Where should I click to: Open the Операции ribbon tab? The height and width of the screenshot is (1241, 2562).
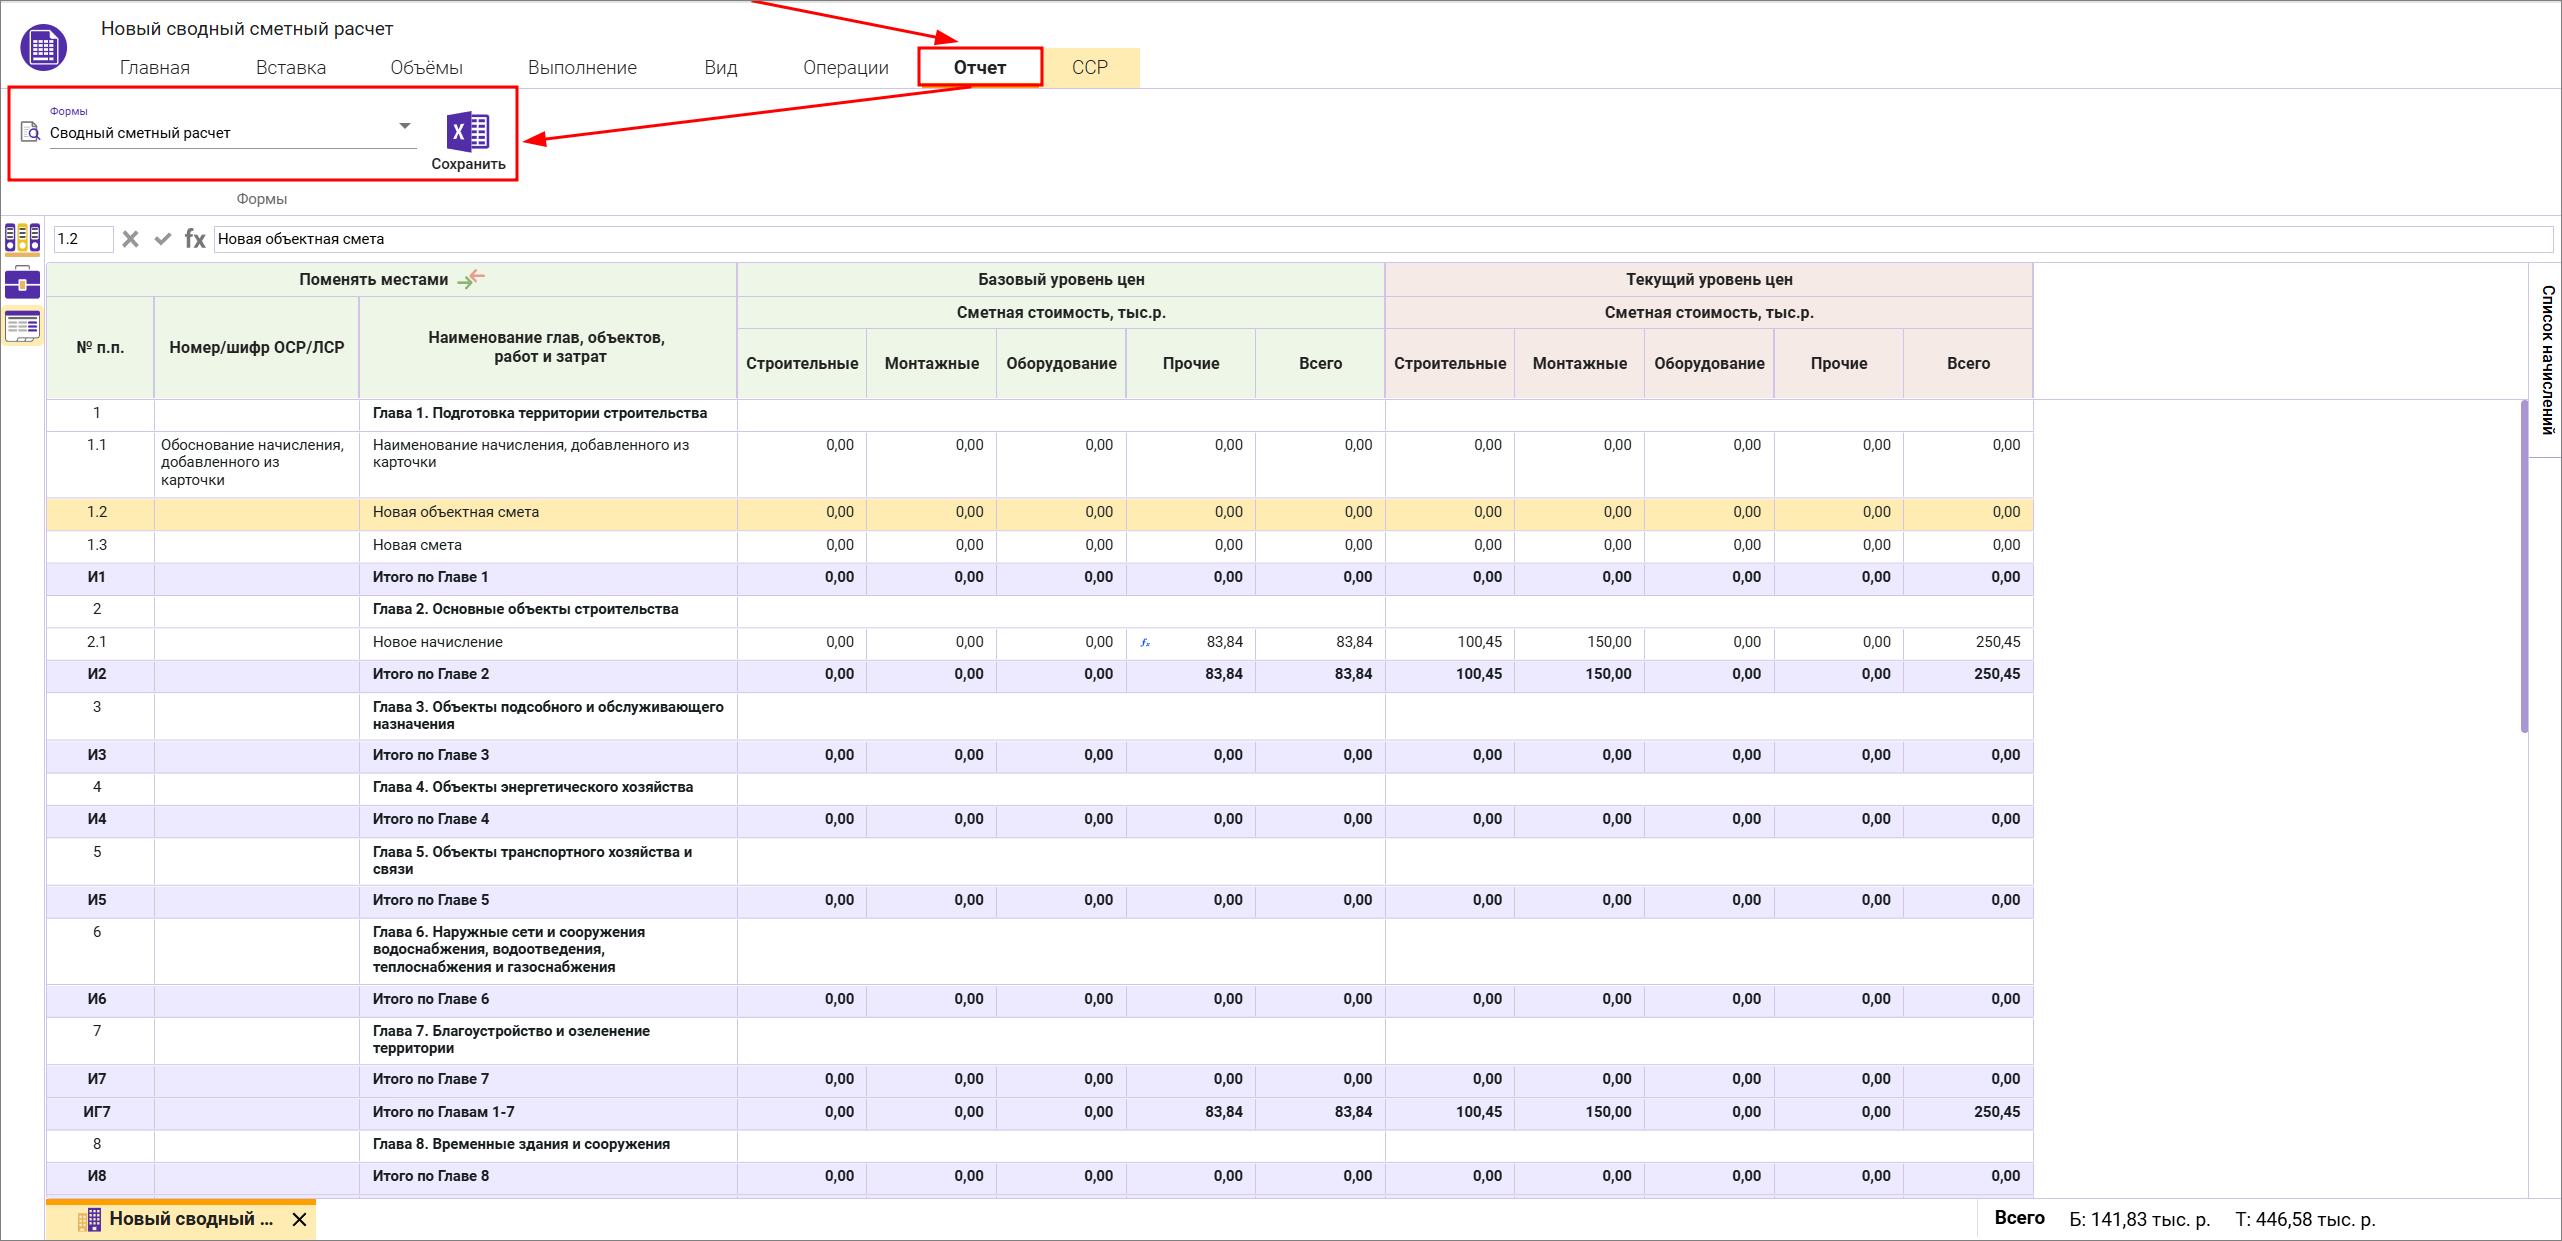click(x=845, y=67)
